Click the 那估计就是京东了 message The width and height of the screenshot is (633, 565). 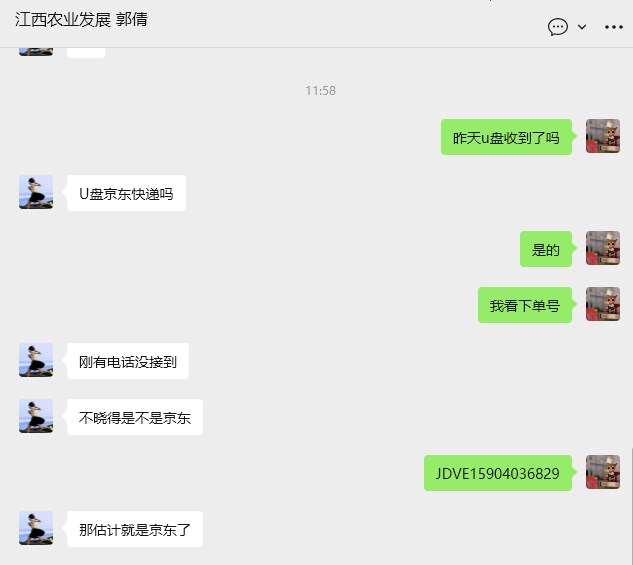click(135, 529)
